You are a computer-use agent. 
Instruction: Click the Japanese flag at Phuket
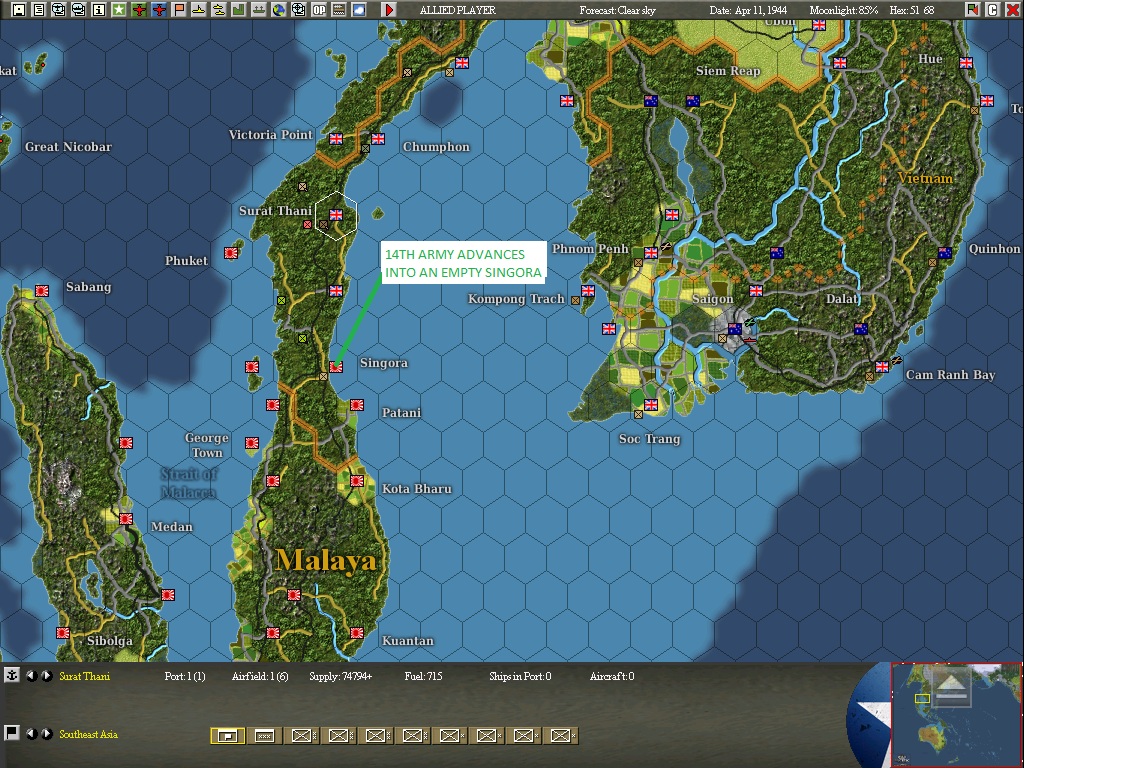tap(231, 253)
